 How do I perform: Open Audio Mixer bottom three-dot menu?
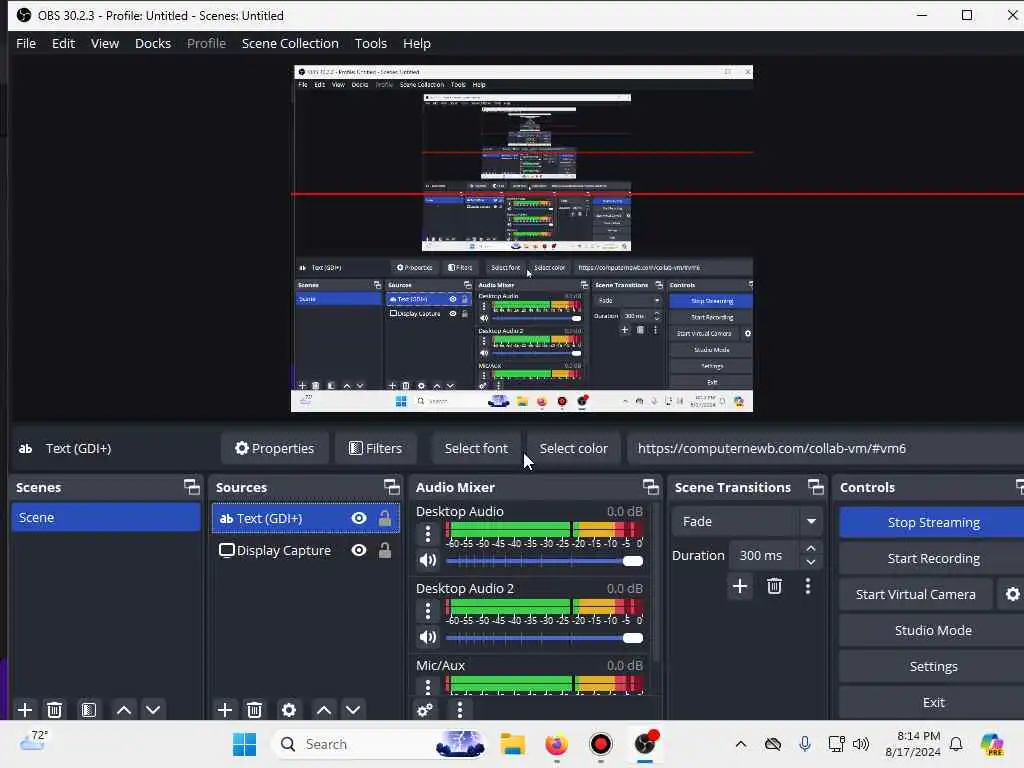460,710
